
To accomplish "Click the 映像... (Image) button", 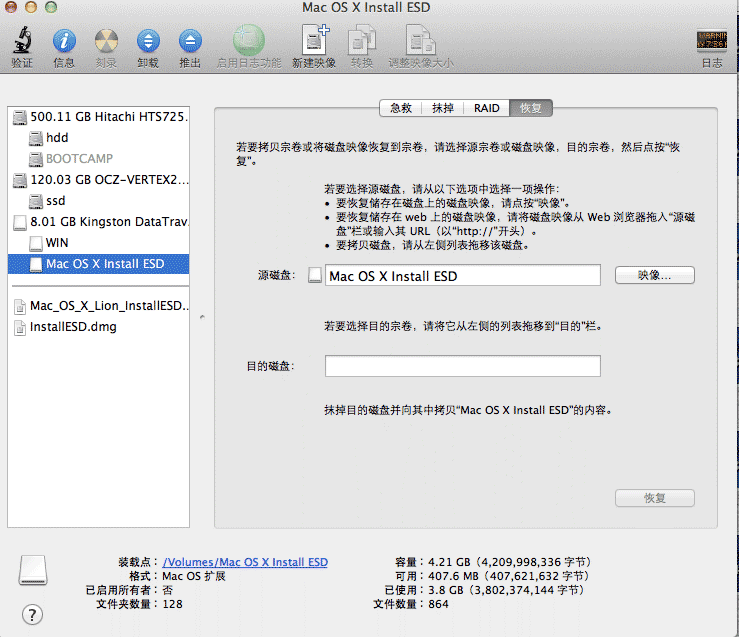I will [x=655, y=275].
